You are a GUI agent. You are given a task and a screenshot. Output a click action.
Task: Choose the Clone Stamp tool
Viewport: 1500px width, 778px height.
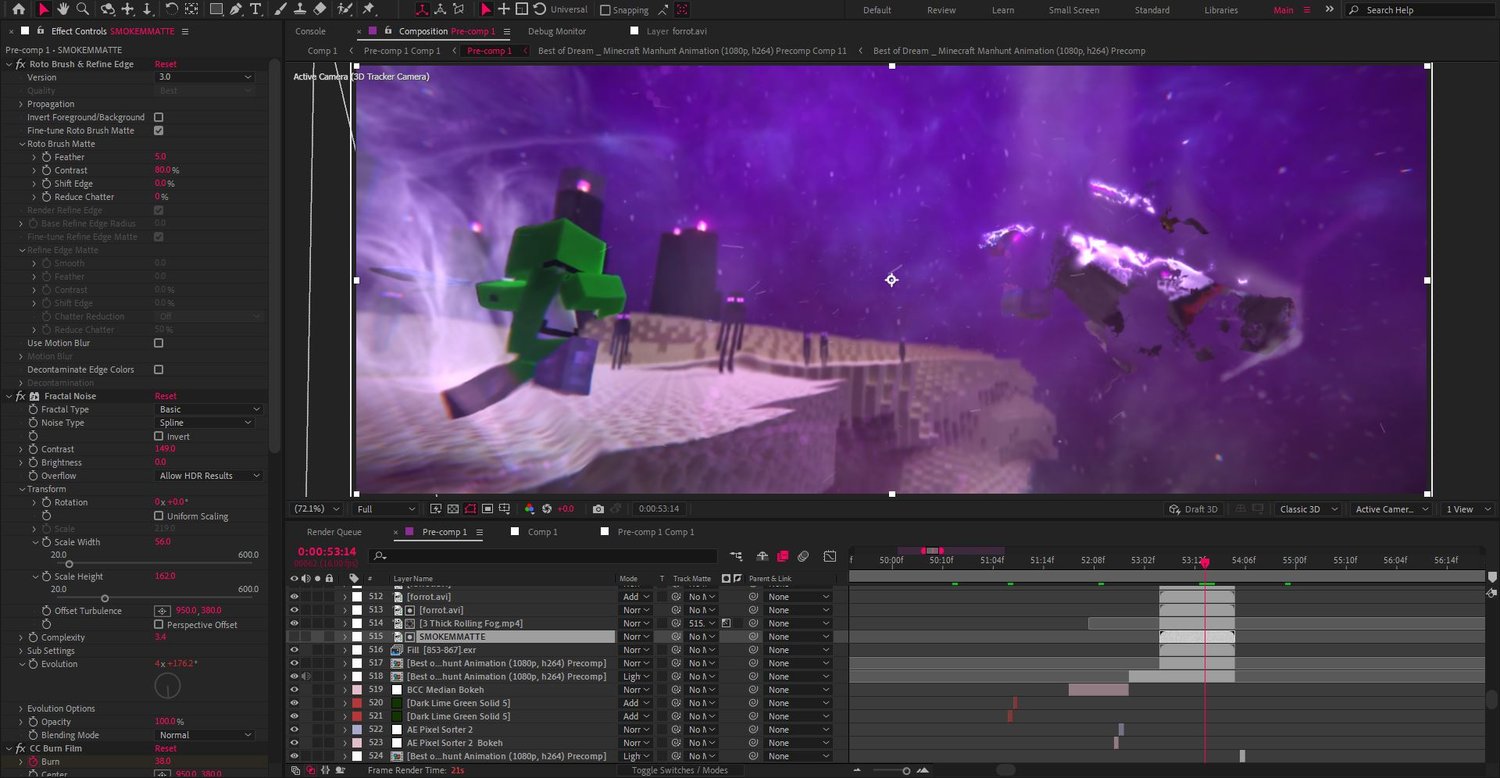[299, 9]
